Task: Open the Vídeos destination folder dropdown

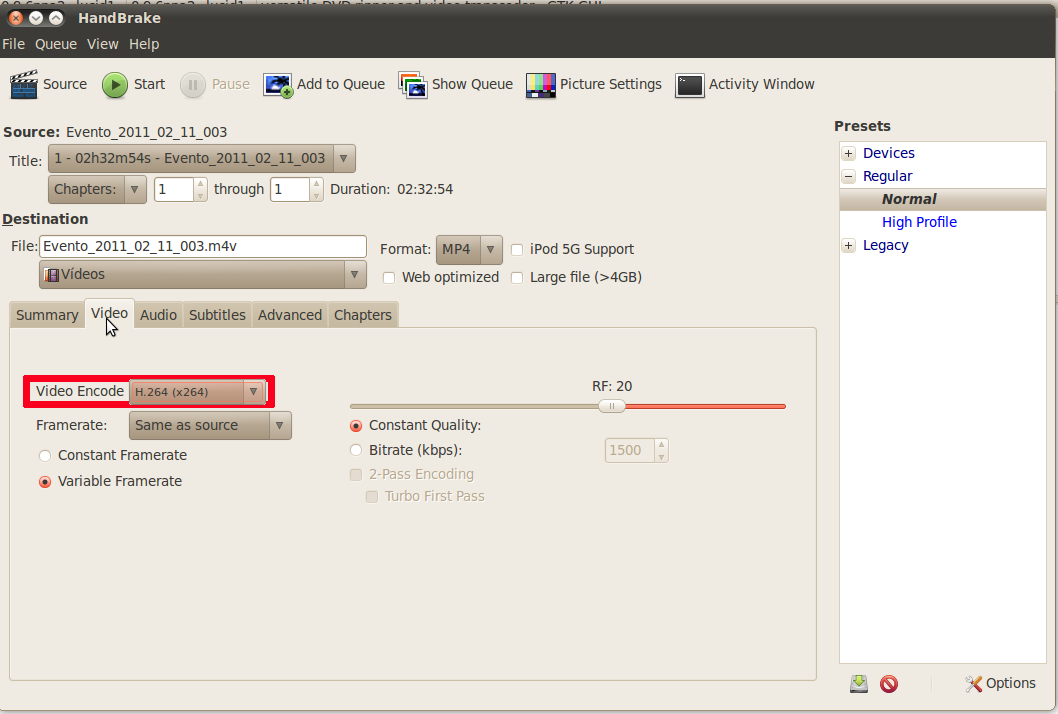Action: pyautogui.click(x=202, y=275)
